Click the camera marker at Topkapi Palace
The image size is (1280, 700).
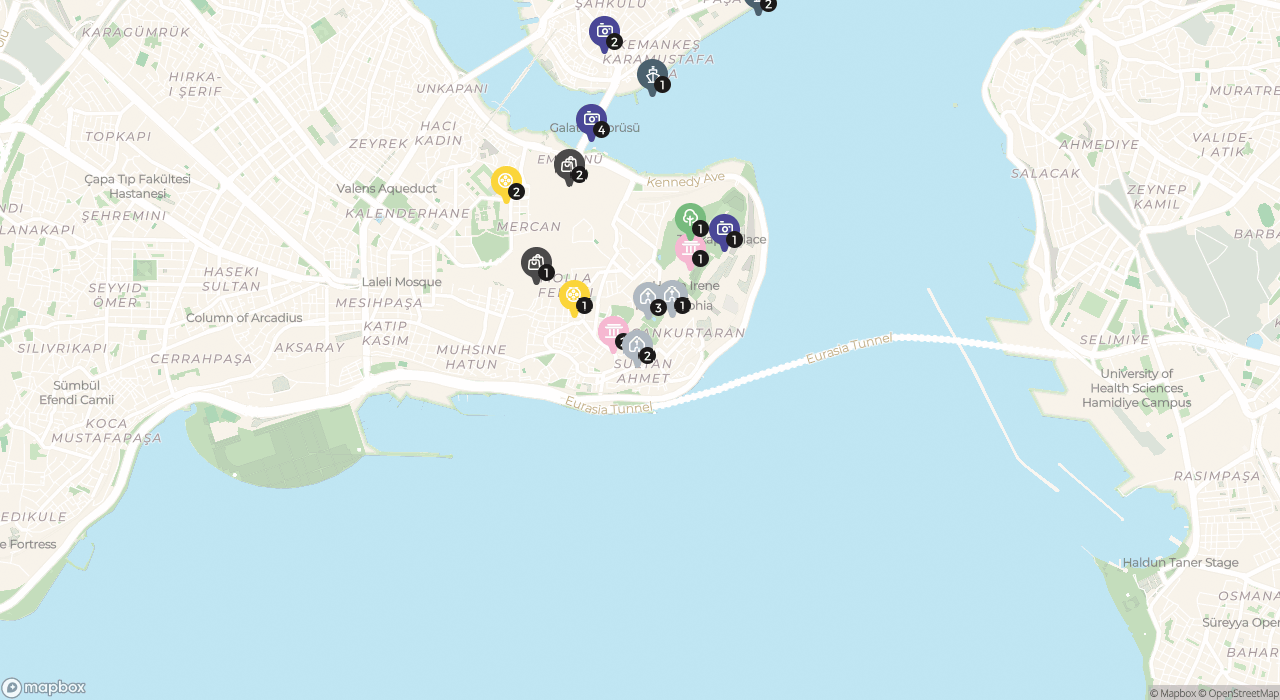(x=724, y=231)
